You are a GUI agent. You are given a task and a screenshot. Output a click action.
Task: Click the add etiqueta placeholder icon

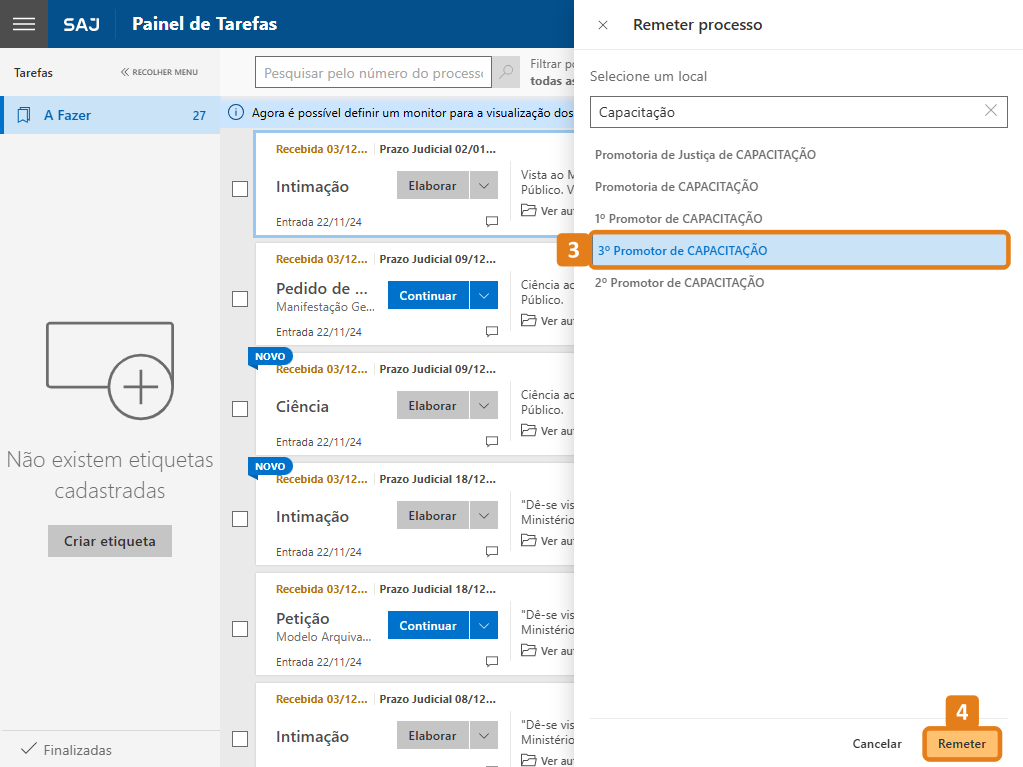pos(110,369)
